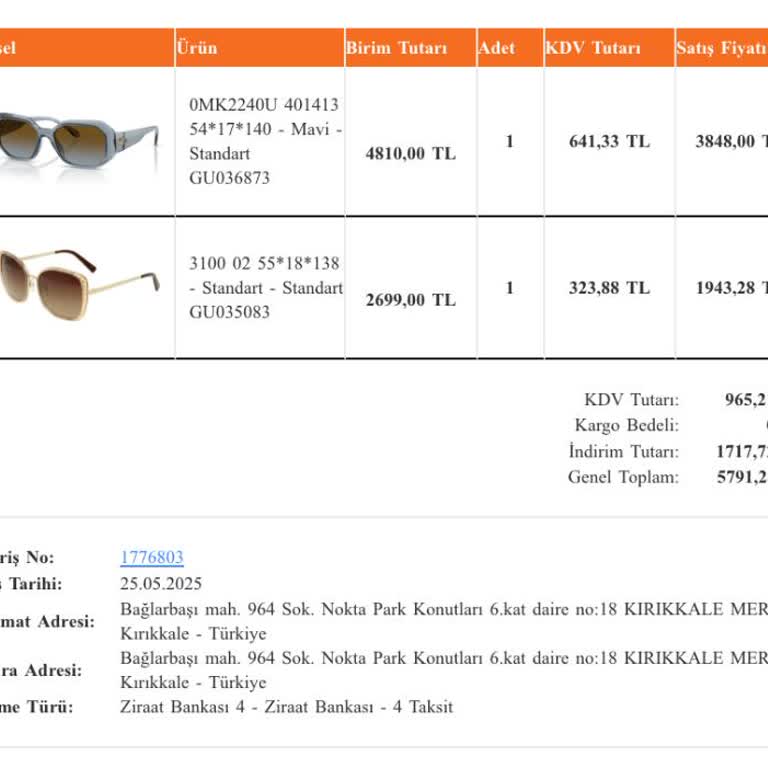Click the İndirim Tutarı label
The image size is (768, 768).
tap(623, 451)
